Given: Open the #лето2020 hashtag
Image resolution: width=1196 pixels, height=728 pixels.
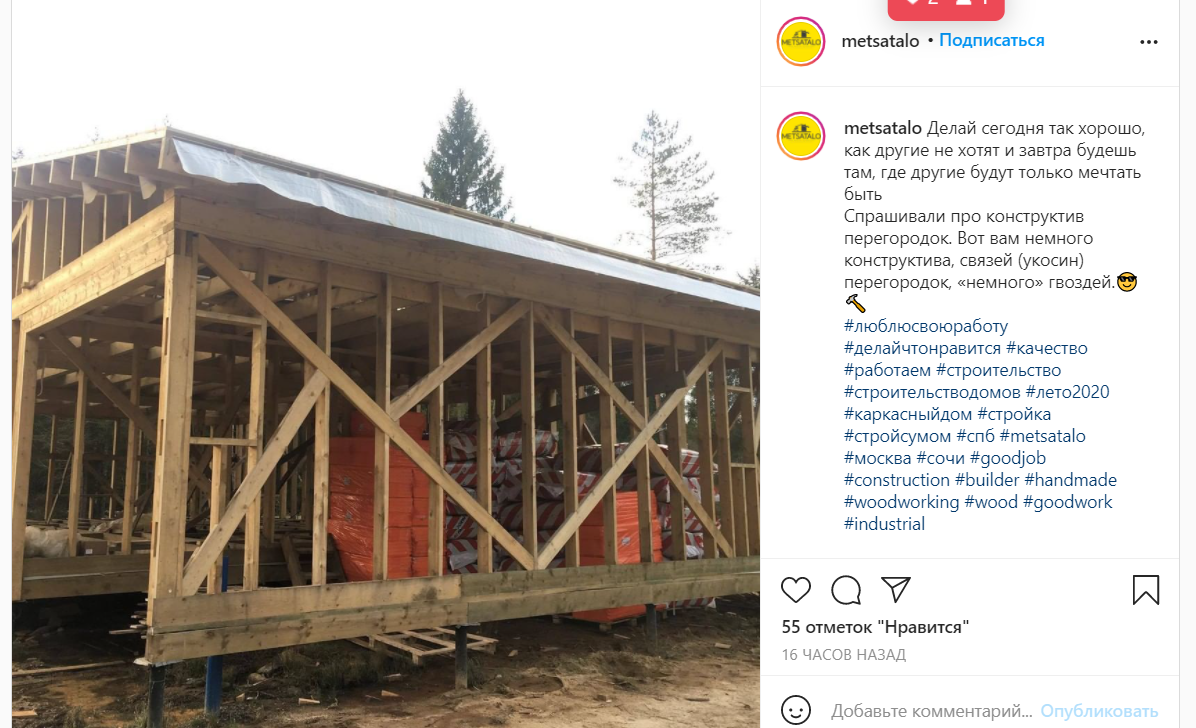Looking at the screenshot, I should pyautogui.click(x=1067, y=392).
